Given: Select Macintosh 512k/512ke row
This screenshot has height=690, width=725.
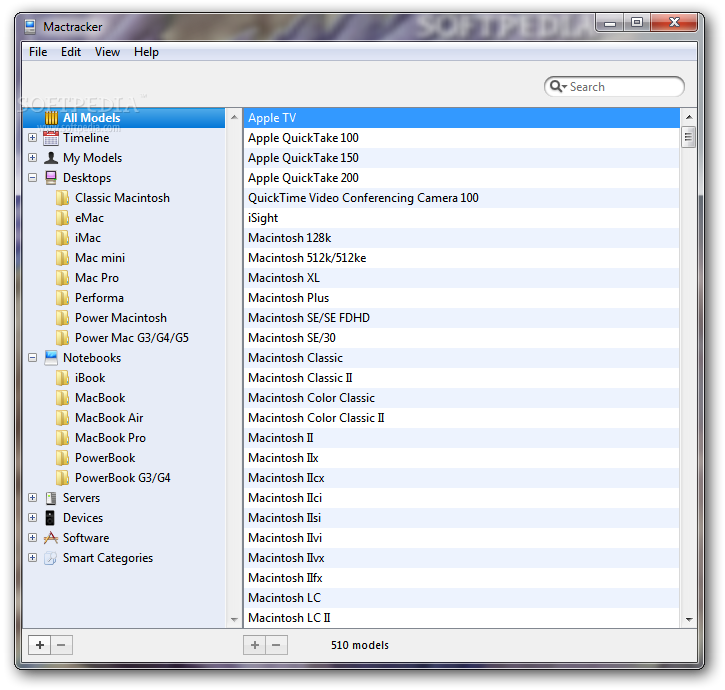Looking at the screenshot, I should pos(461,258).
